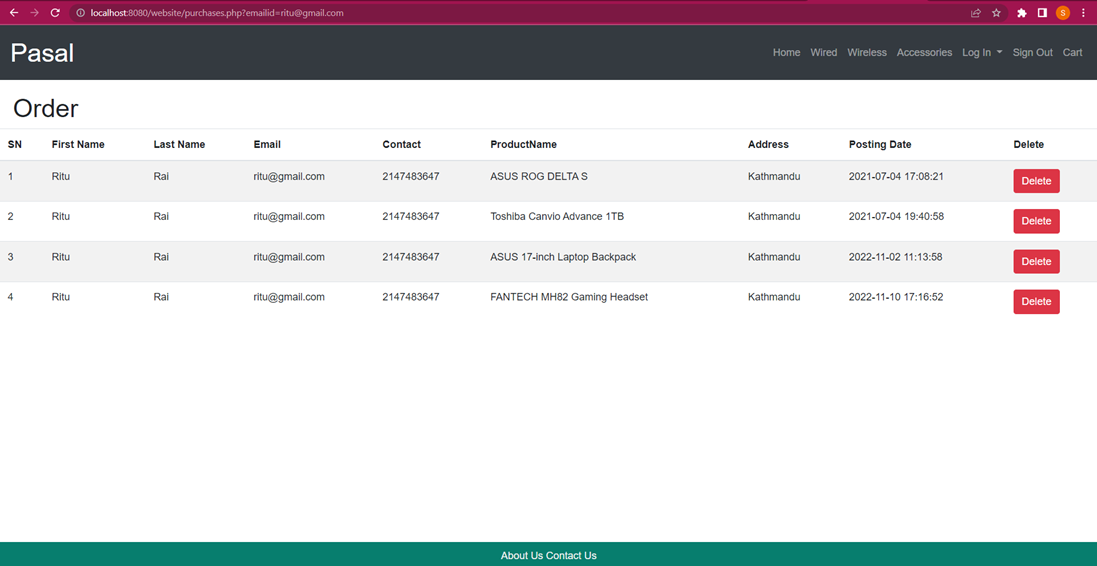Click the Sign Out link
Viewport: 1097px width, 566px height.
(x=1032, y=53)
